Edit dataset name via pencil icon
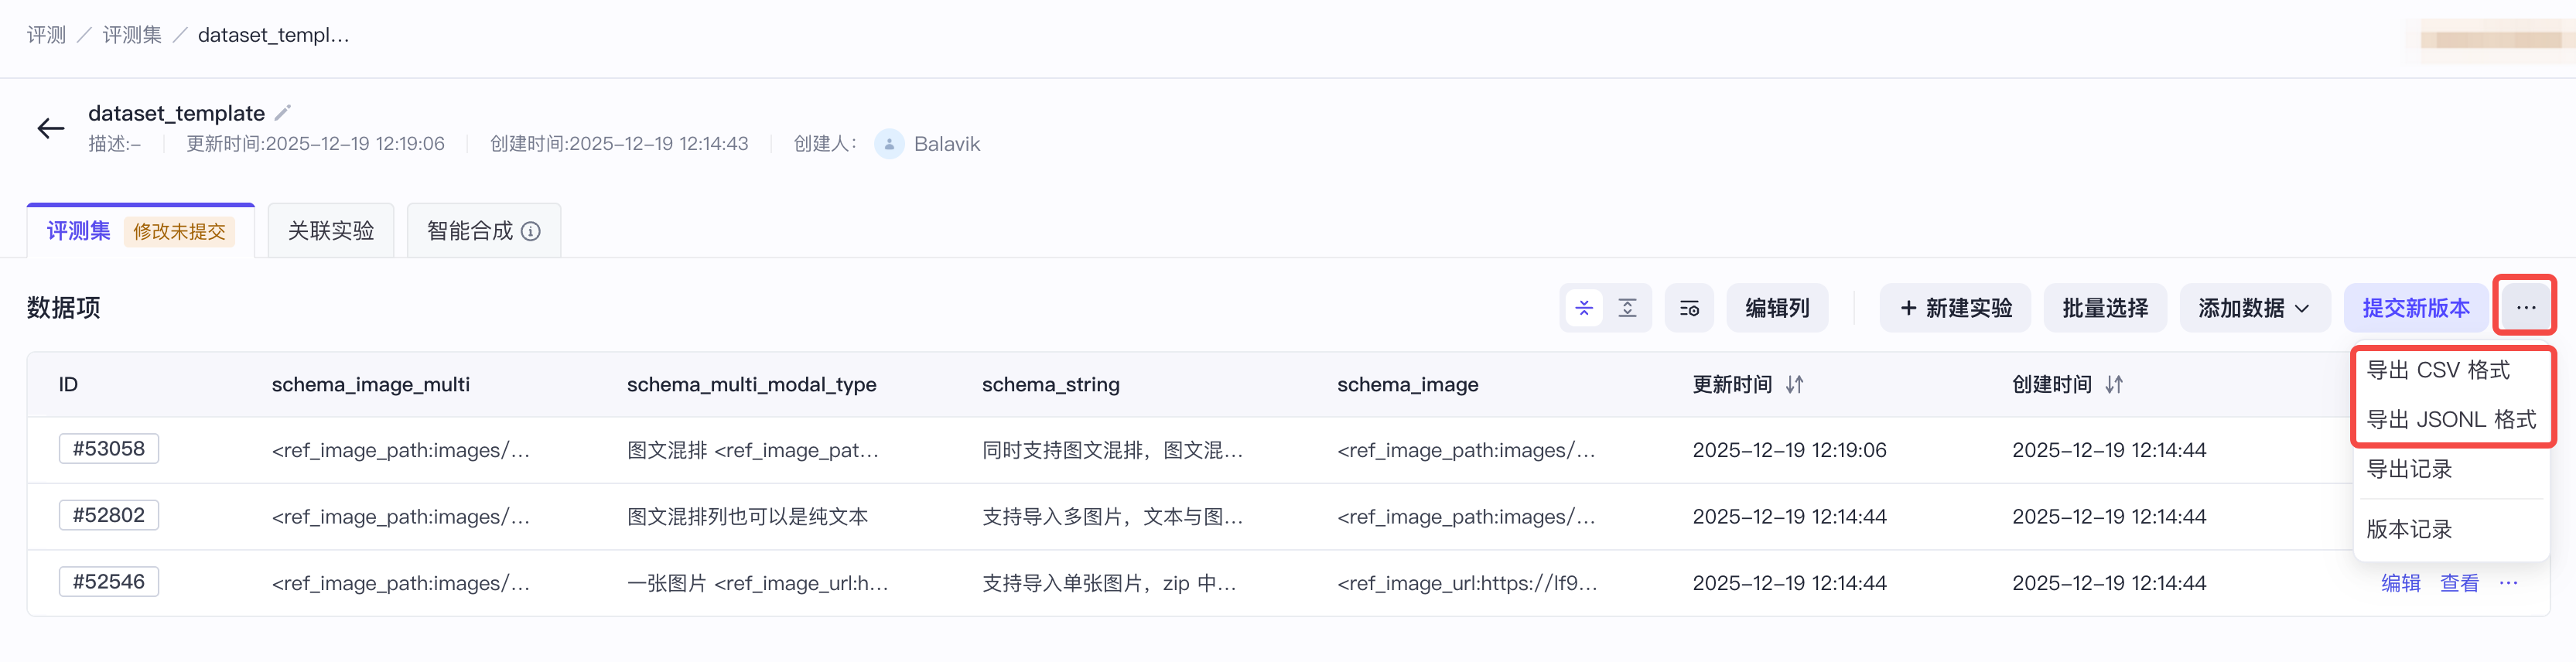2576x662 pixels. click(x=283, y=112)
